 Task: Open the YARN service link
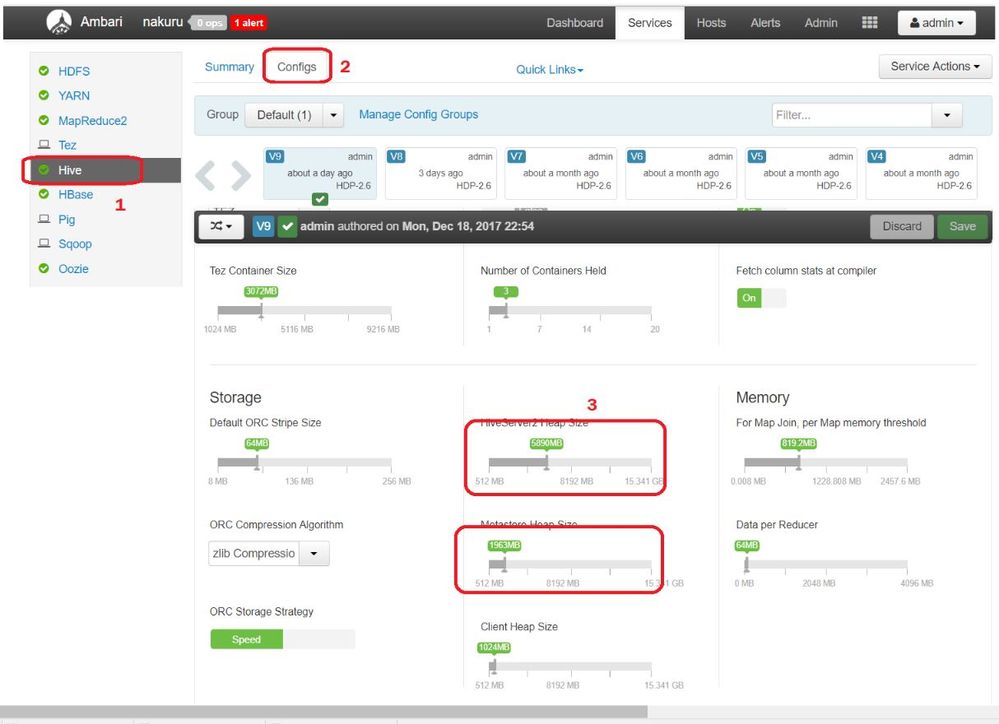pos(74,96)
